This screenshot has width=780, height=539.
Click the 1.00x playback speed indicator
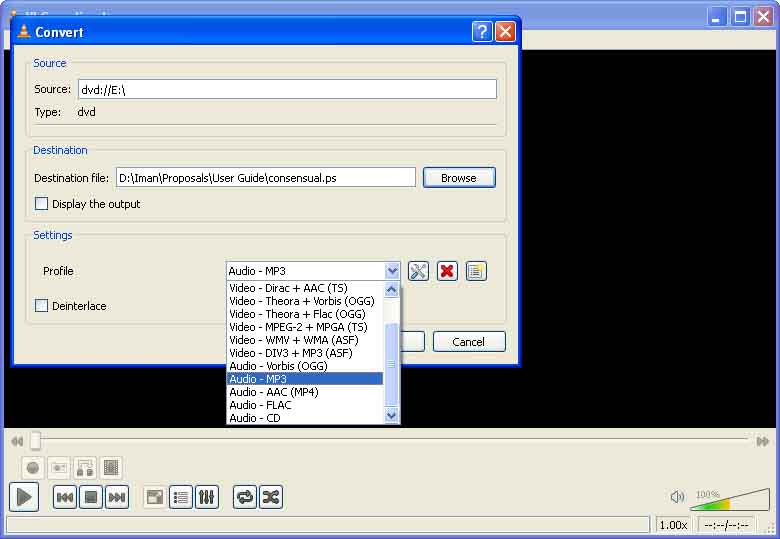coord(673,525)
